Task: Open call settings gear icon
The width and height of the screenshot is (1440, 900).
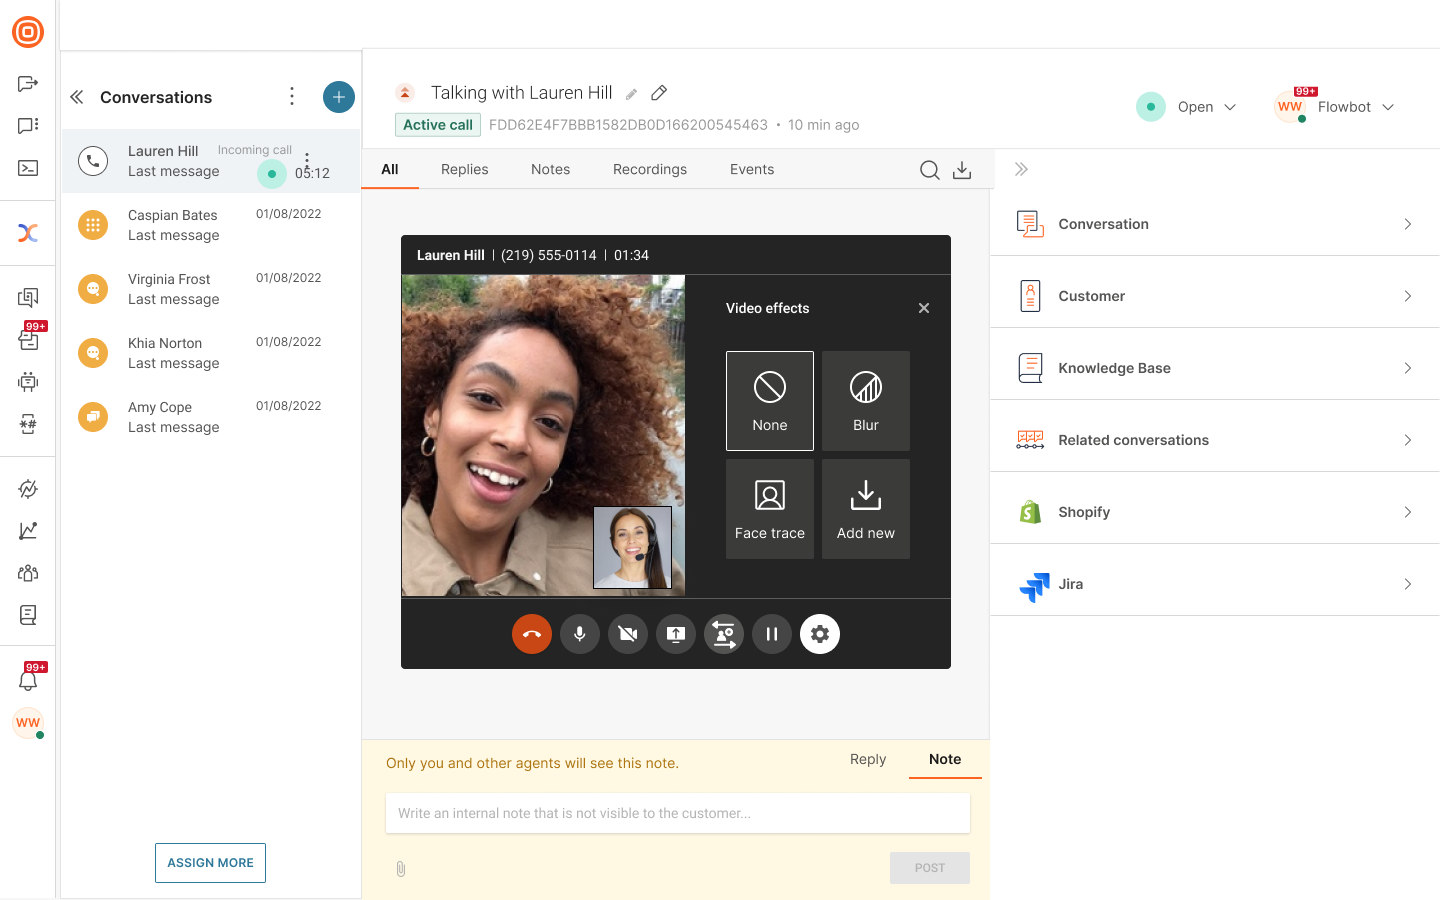Action: point(820,634)
